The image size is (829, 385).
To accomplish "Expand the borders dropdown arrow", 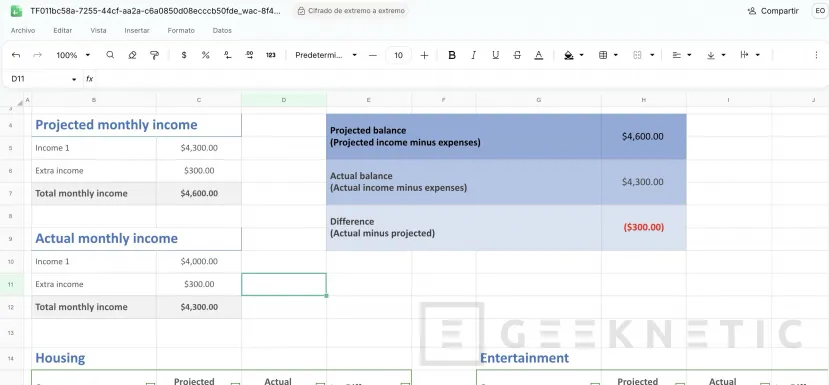I will 616,55.
